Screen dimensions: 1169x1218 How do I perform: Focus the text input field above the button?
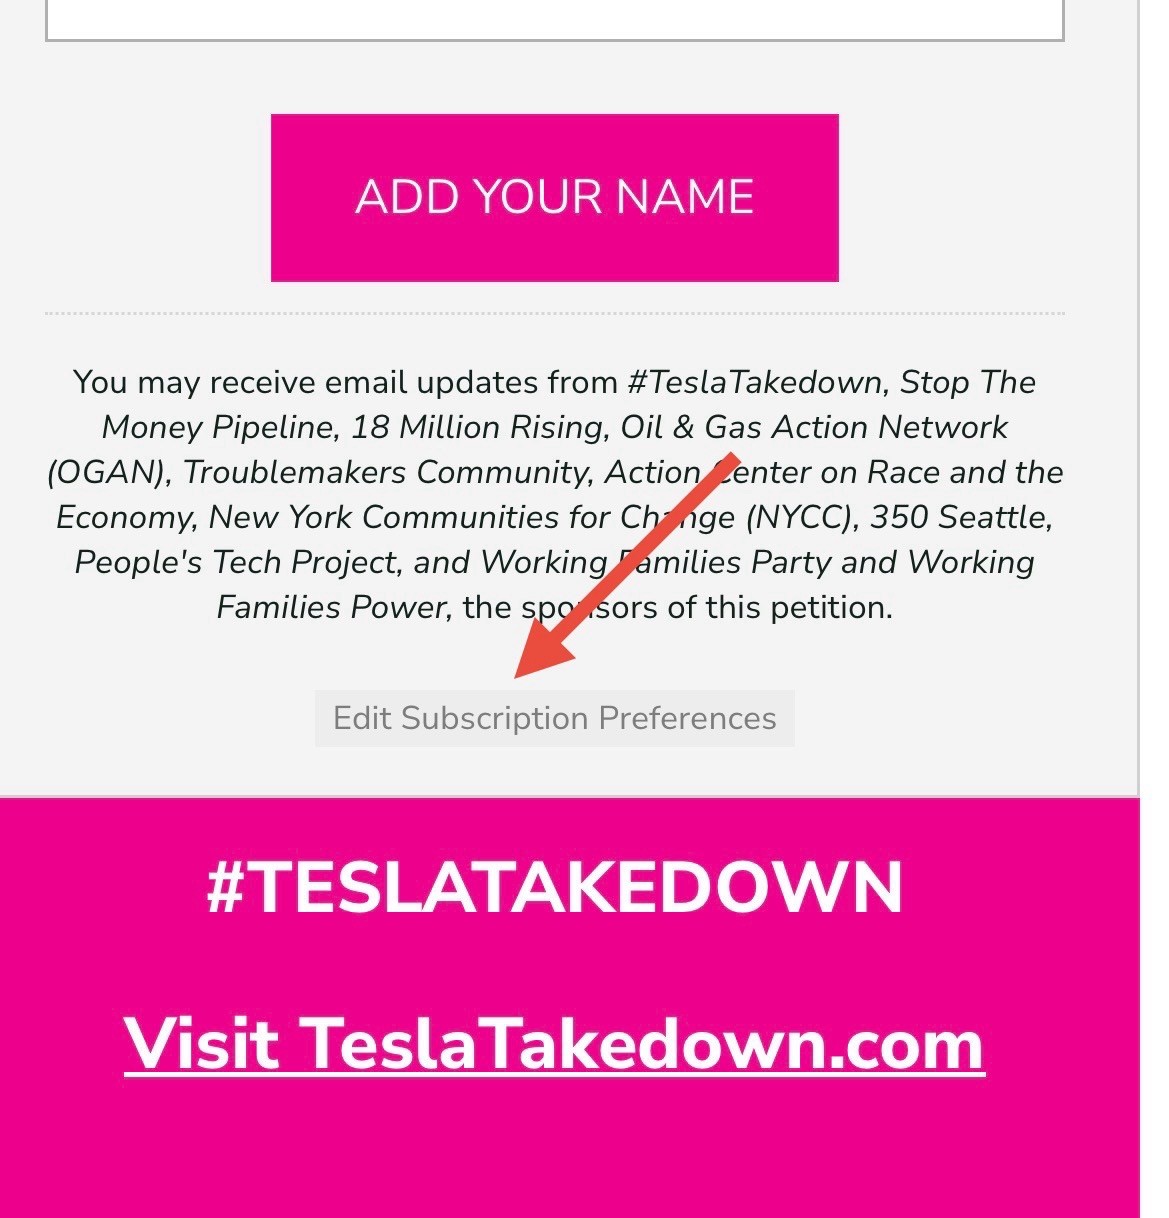pos(554,20)
